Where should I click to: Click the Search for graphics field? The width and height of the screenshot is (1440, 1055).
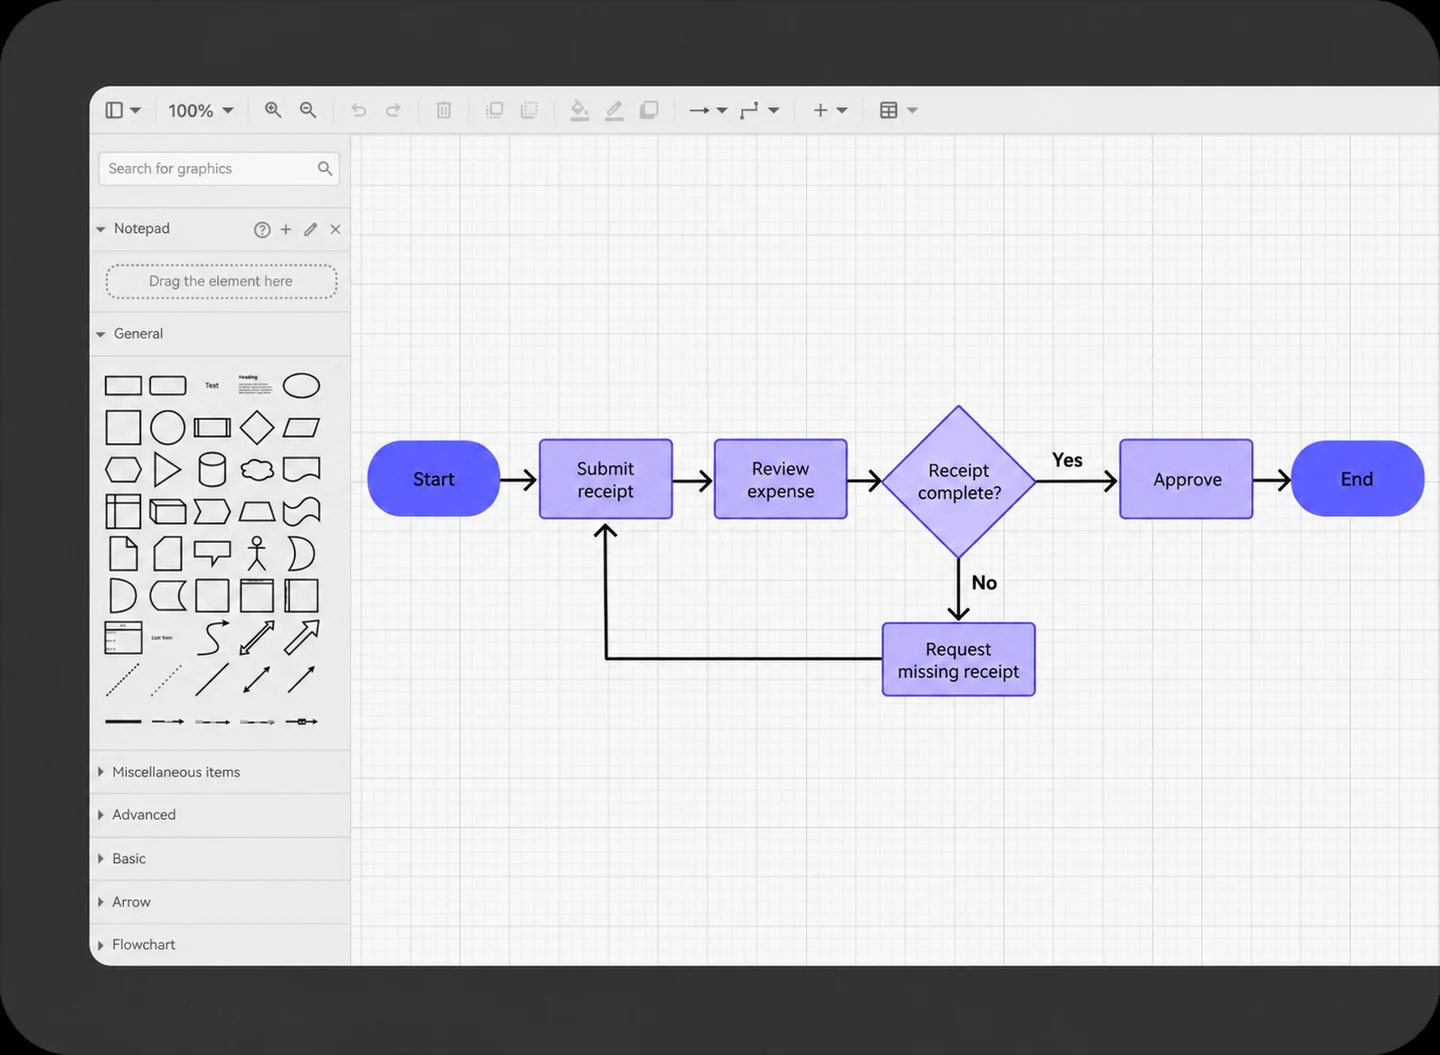[219, 168]
